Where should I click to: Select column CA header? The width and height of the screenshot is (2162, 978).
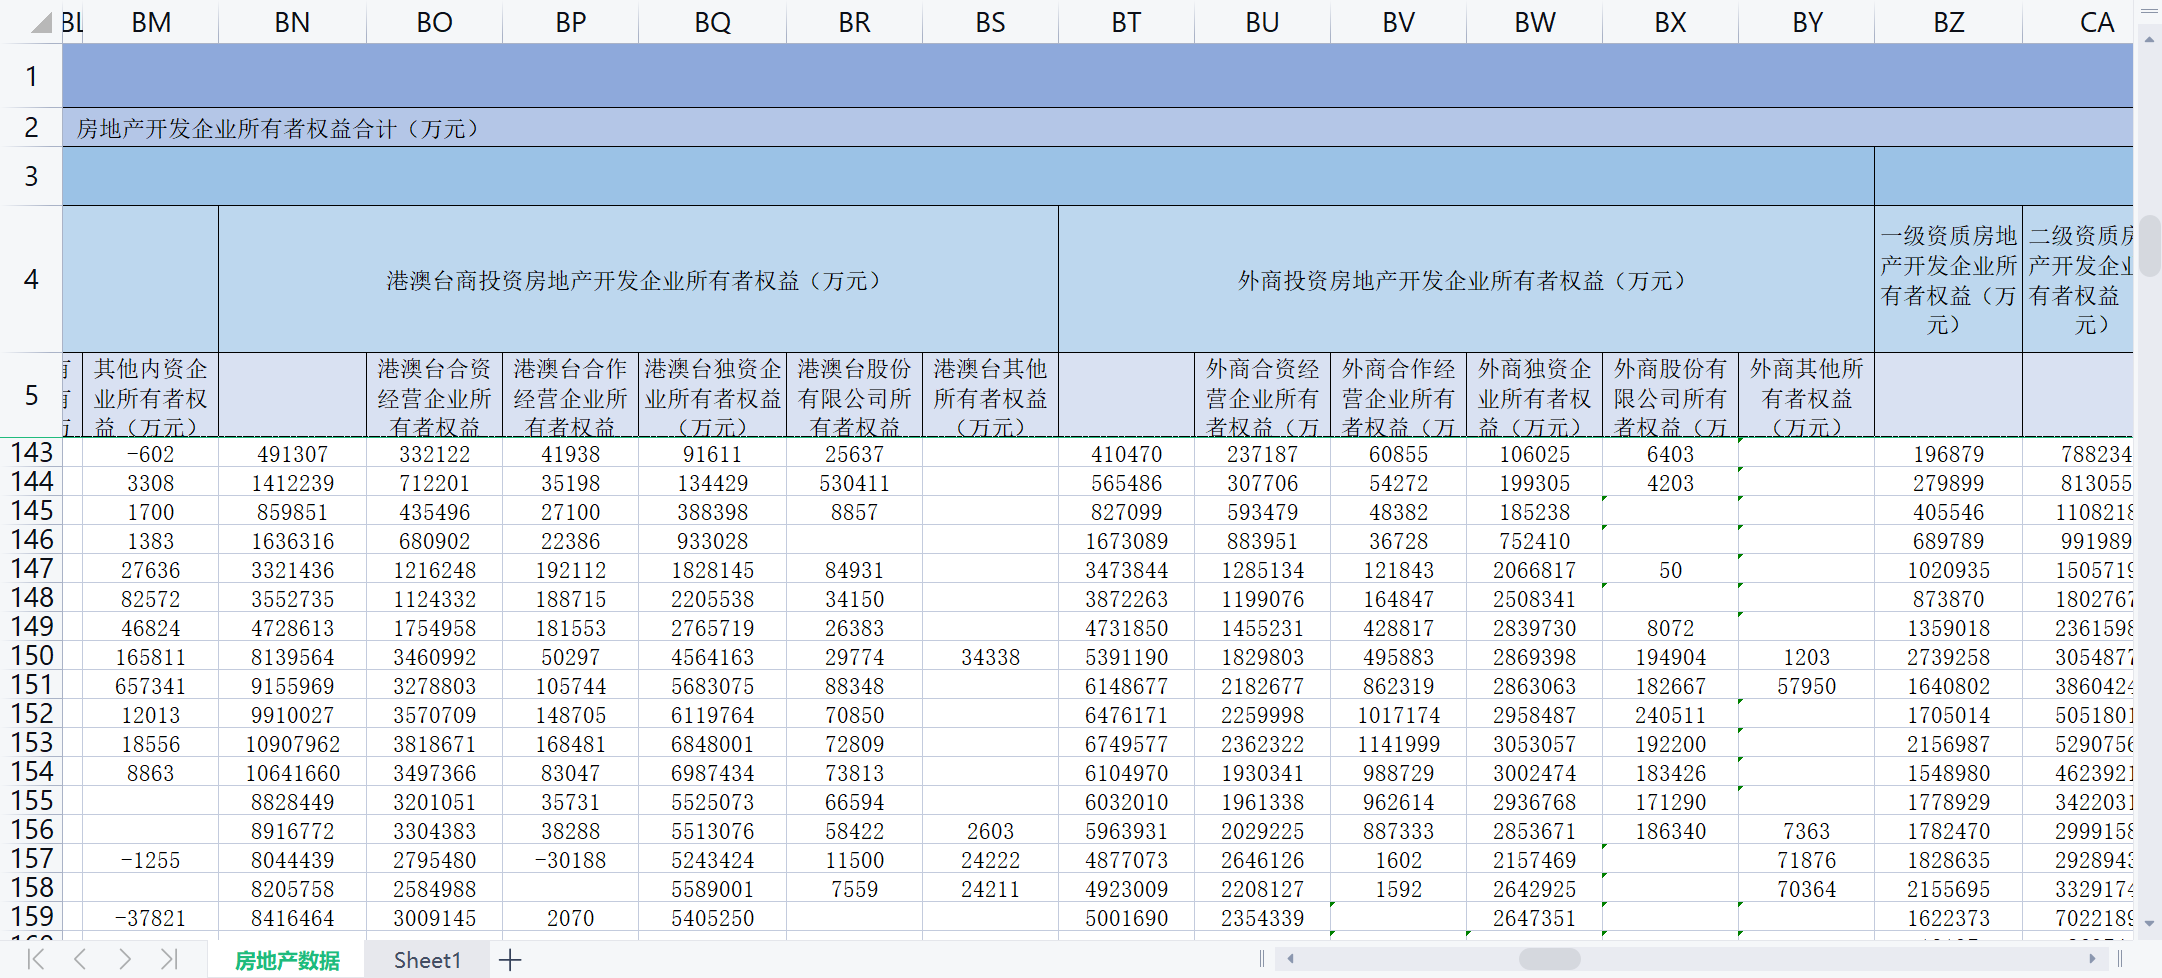(x=2078, y=22)
